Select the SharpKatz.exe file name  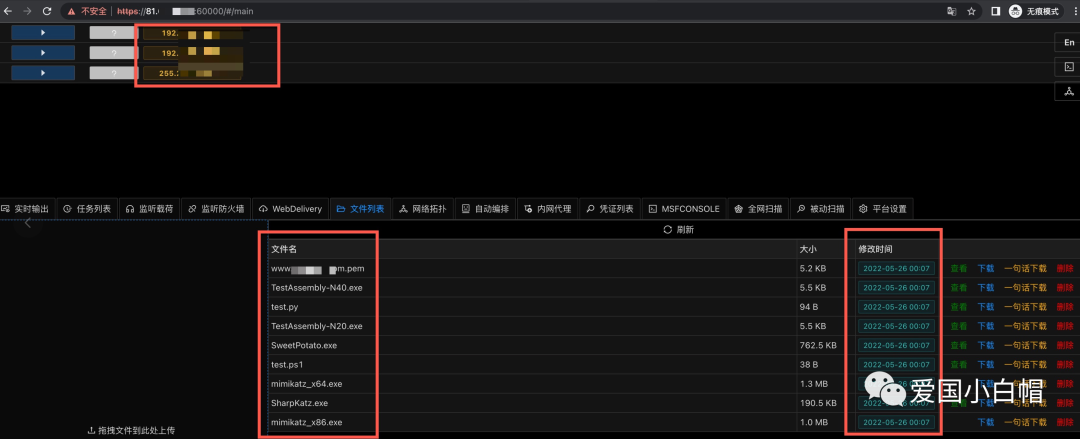[x=300, y=403]
